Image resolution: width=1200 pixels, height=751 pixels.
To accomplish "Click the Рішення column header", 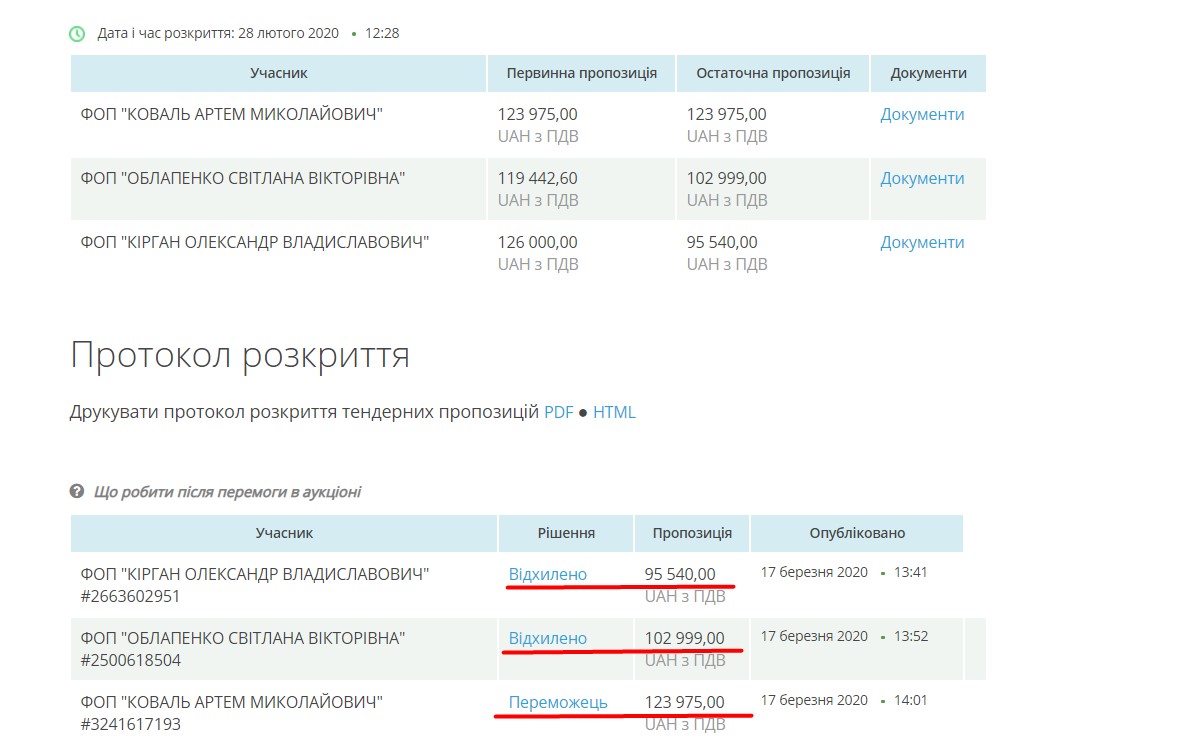I will [566, 533].
